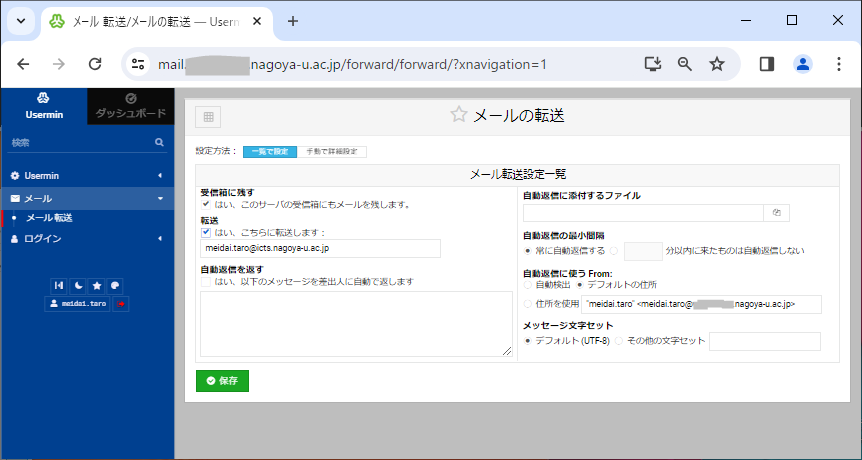Reload the page
This screenshot has width=862, height=460.
(95, 64)
